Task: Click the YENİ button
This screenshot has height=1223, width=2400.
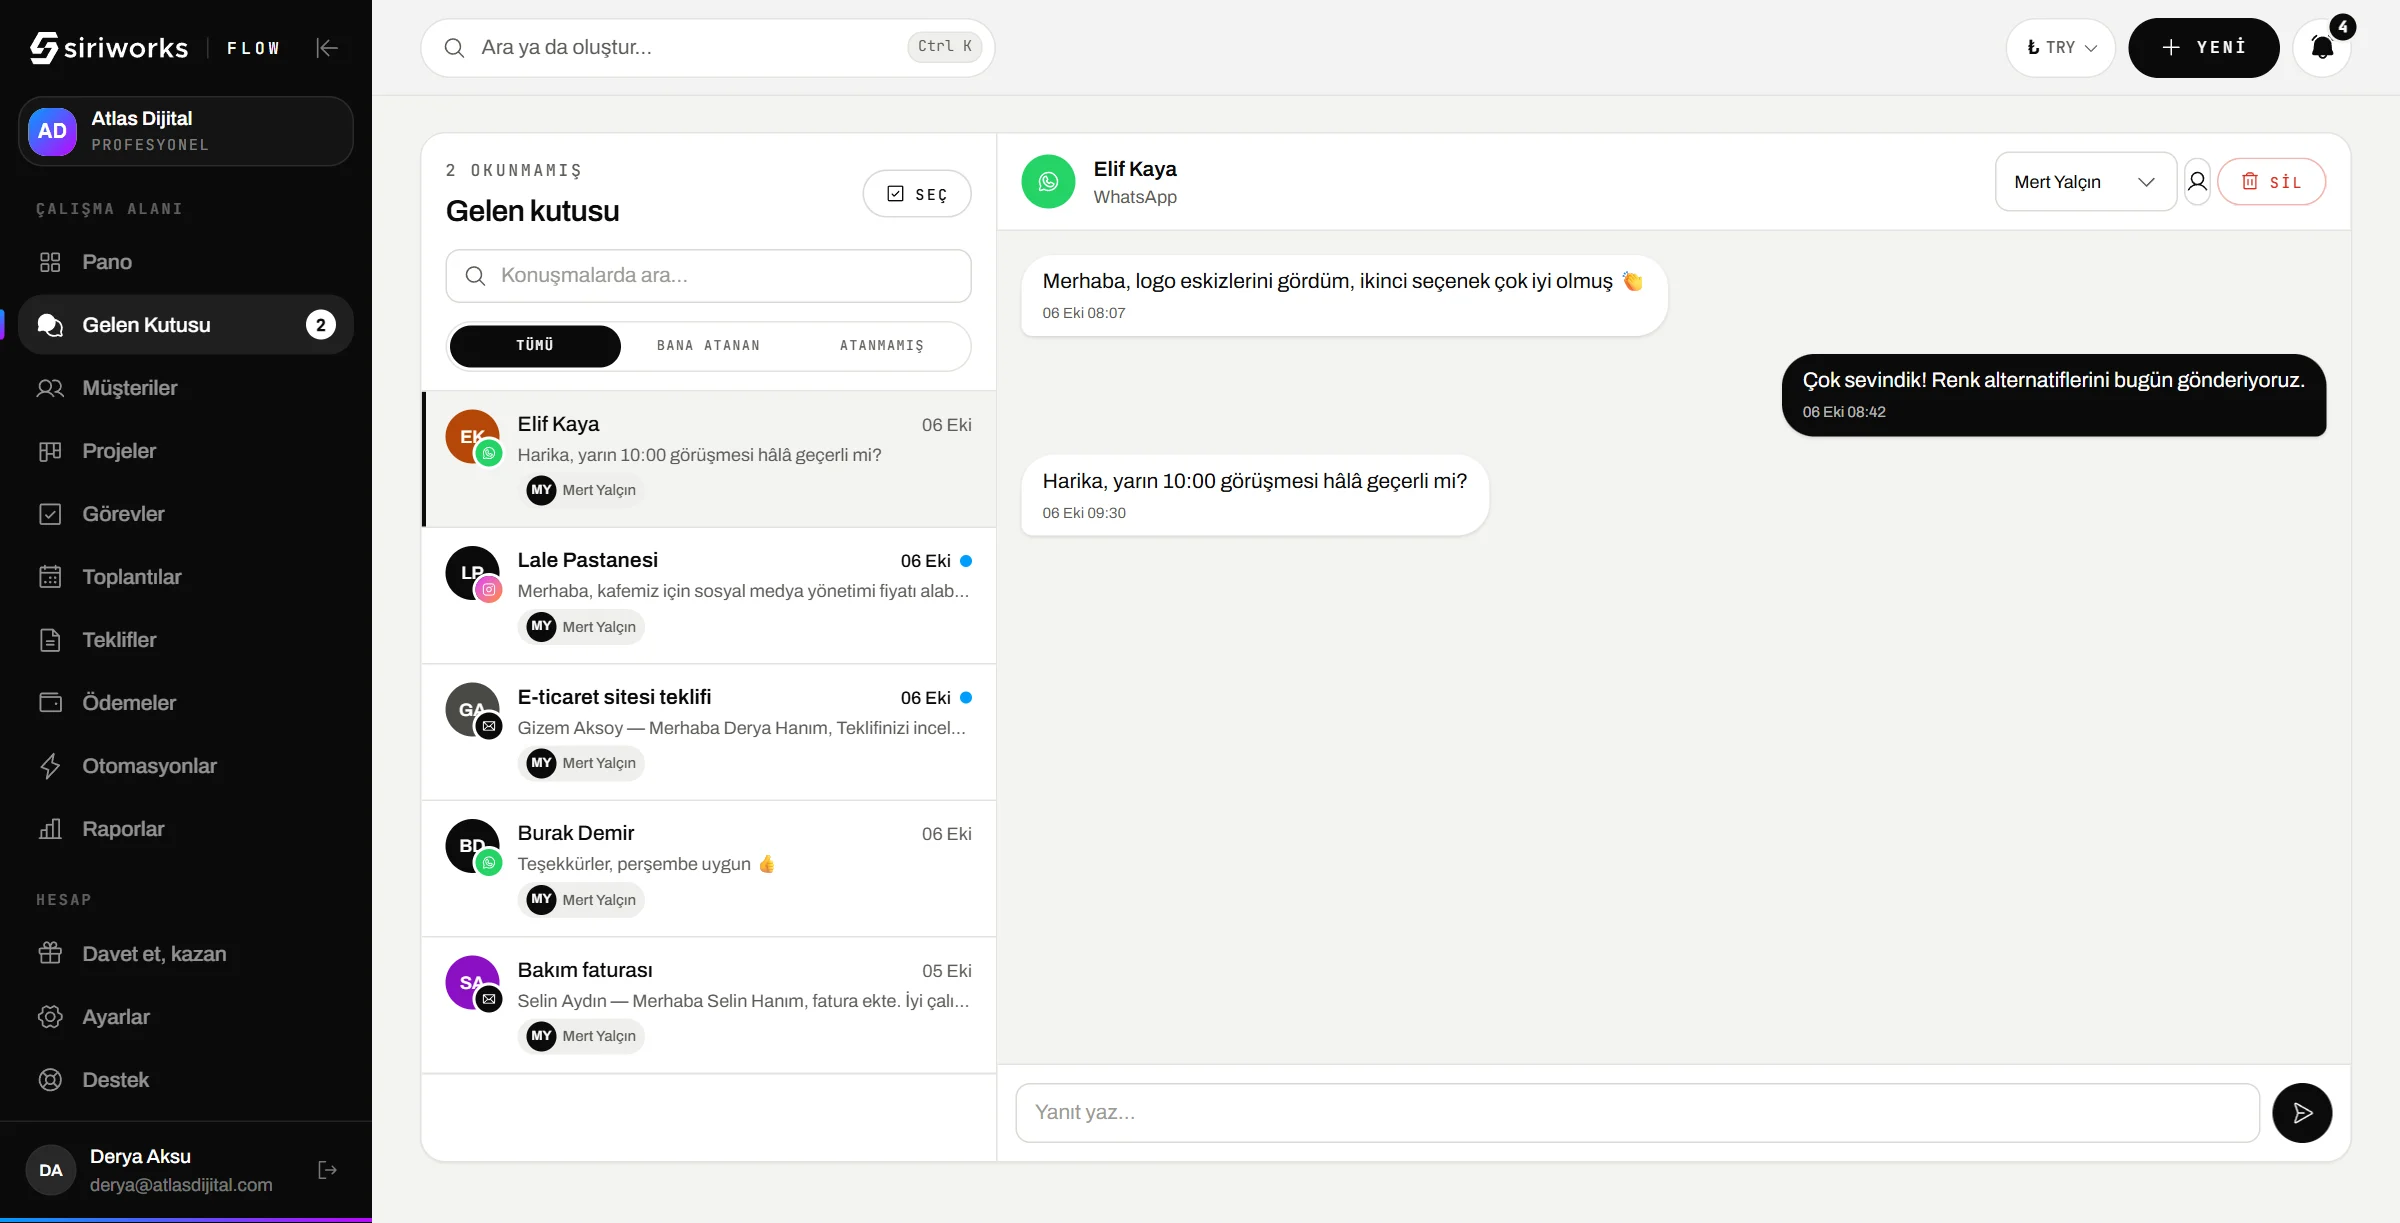Action: point(2204,47)
